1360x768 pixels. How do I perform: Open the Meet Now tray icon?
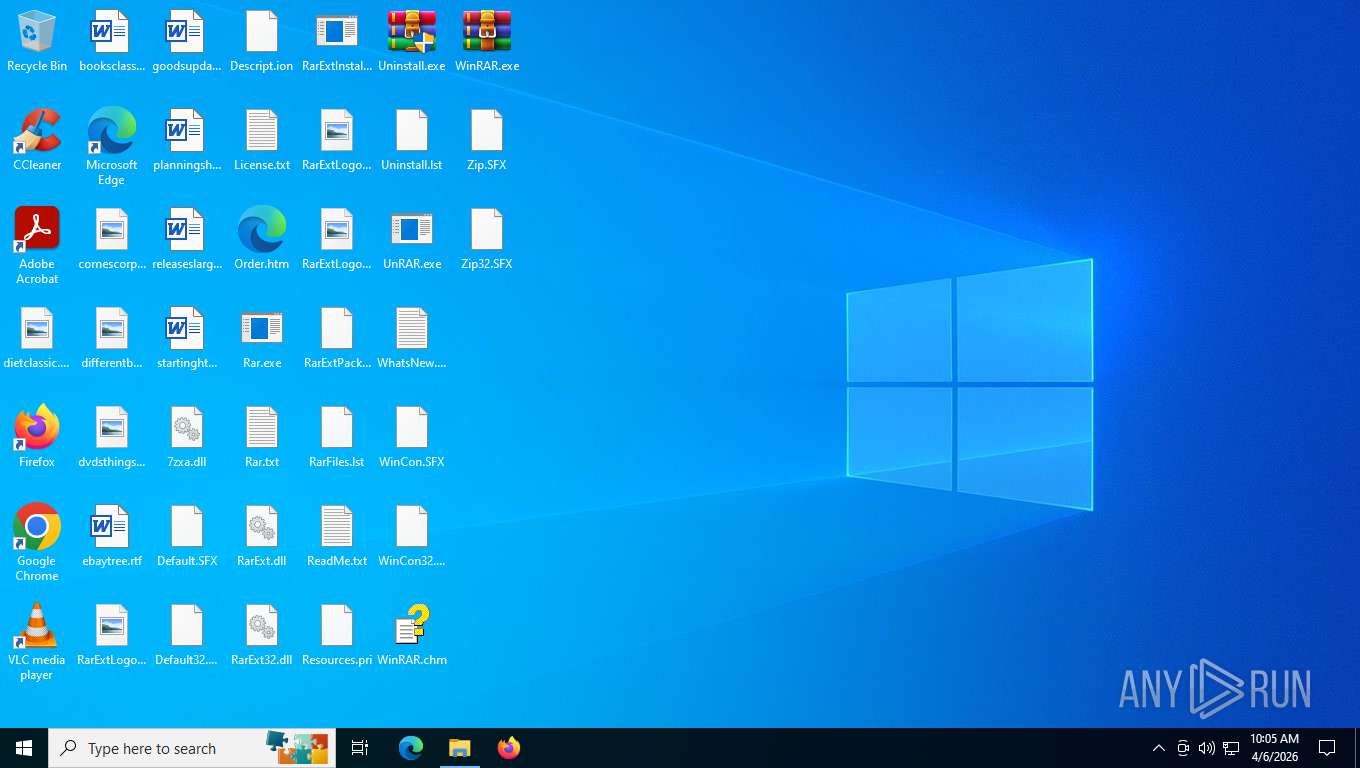point(1183,748)
